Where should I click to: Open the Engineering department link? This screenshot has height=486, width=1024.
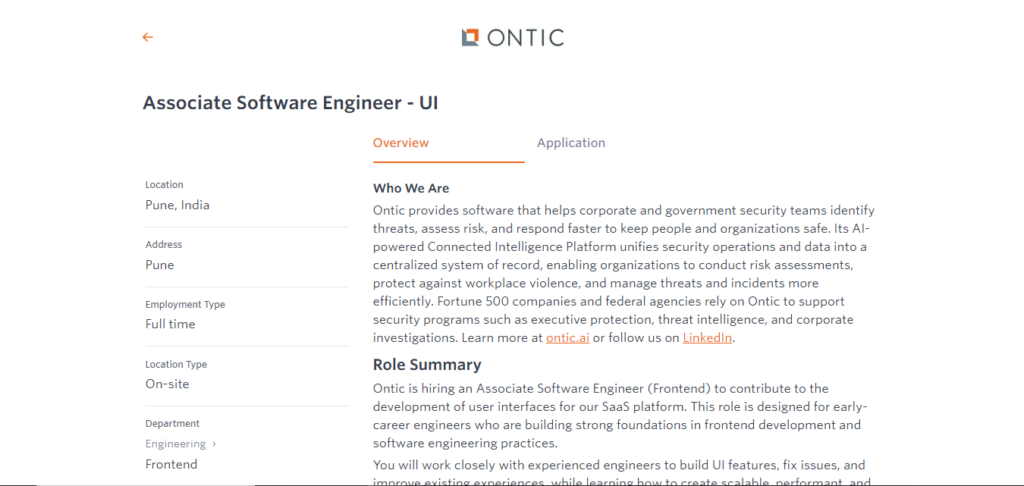point(176,444)
